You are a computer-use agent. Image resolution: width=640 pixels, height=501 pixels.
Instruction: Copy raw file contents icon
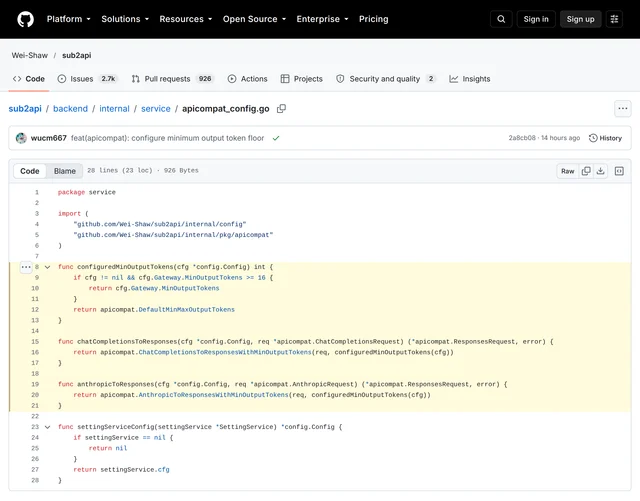(x=586, y=171)
